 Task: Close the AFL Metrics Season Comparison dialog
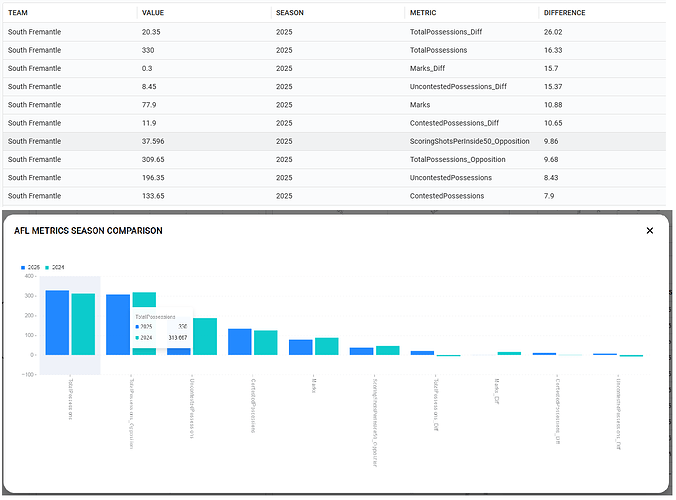coord(649,231)
